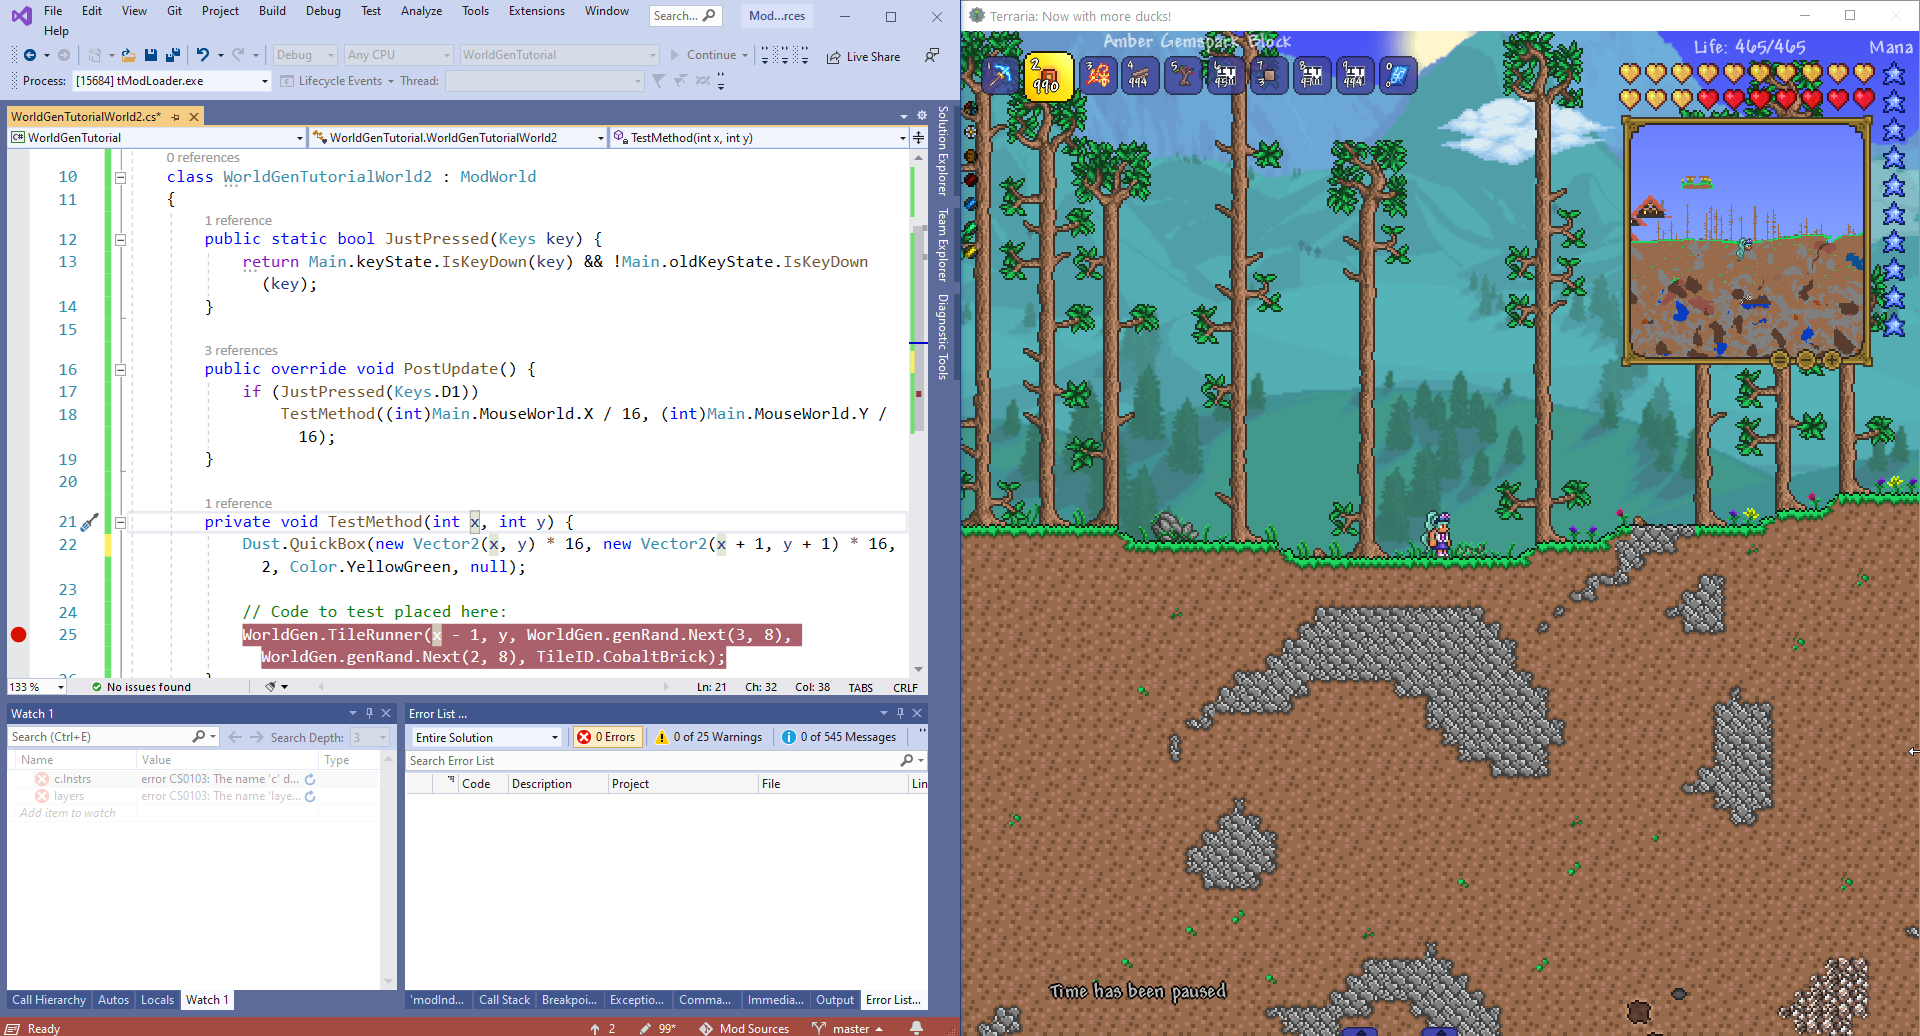Pin the WorldGenTutorialWorld2.cs tab
This screenshot has height=1036, width=1920.
point(176,117)
